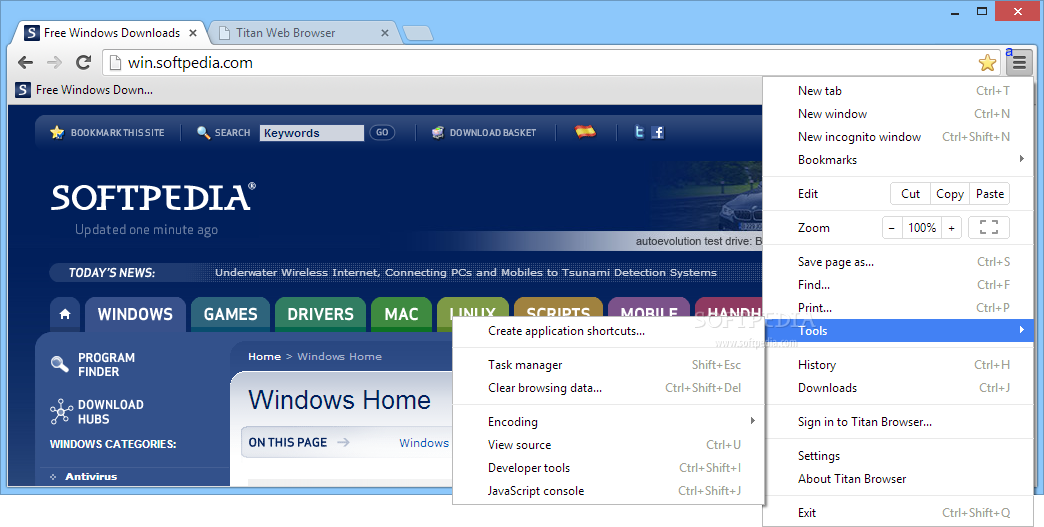Viewport: 1044px width, 527px height.
Task: Click Windows link in On This Page
Action: pos(424,443)
